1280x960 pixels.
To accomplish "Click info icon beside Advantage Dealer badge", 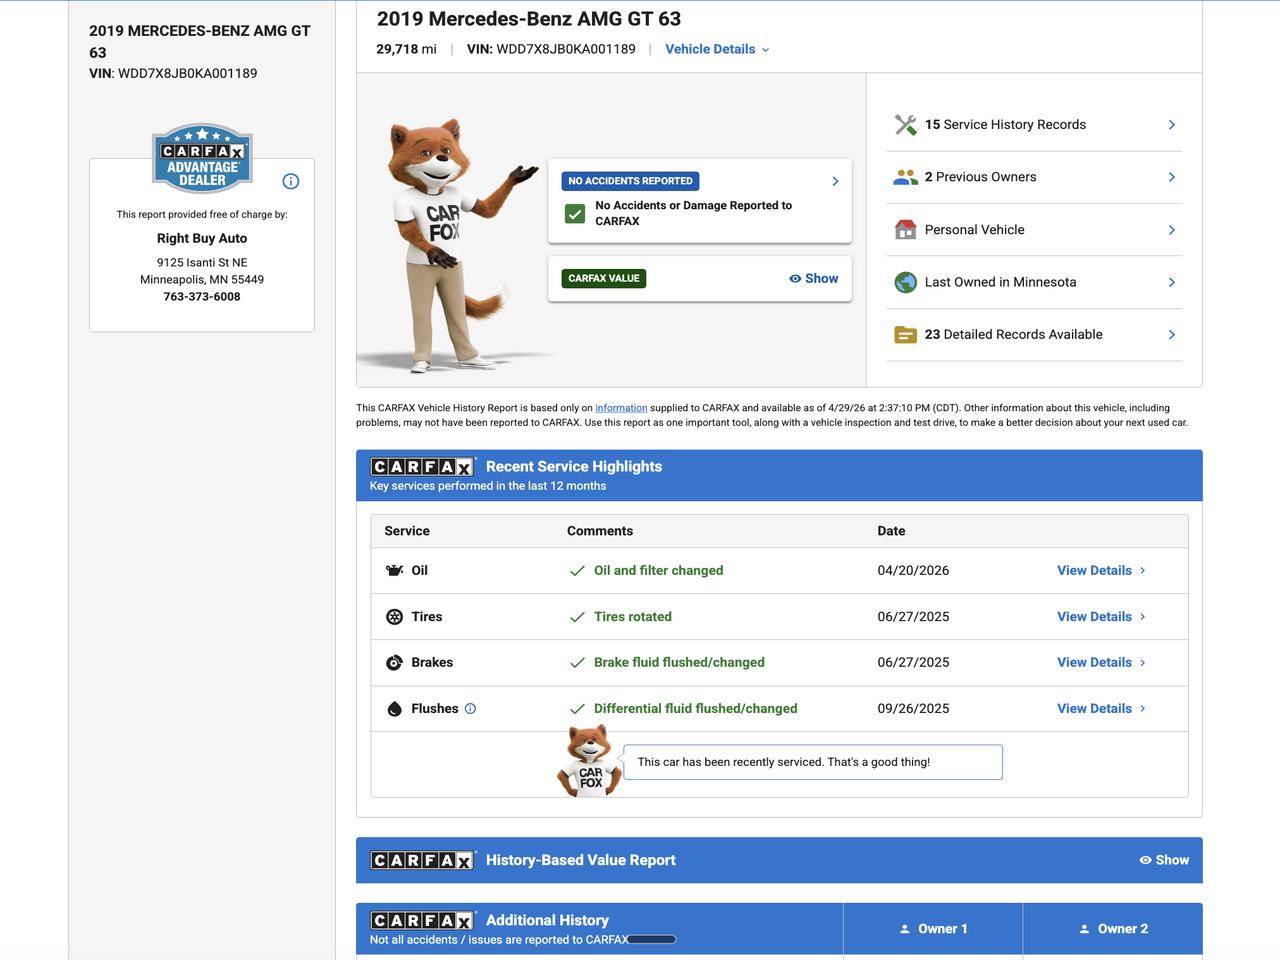I will tap(291, 181).
